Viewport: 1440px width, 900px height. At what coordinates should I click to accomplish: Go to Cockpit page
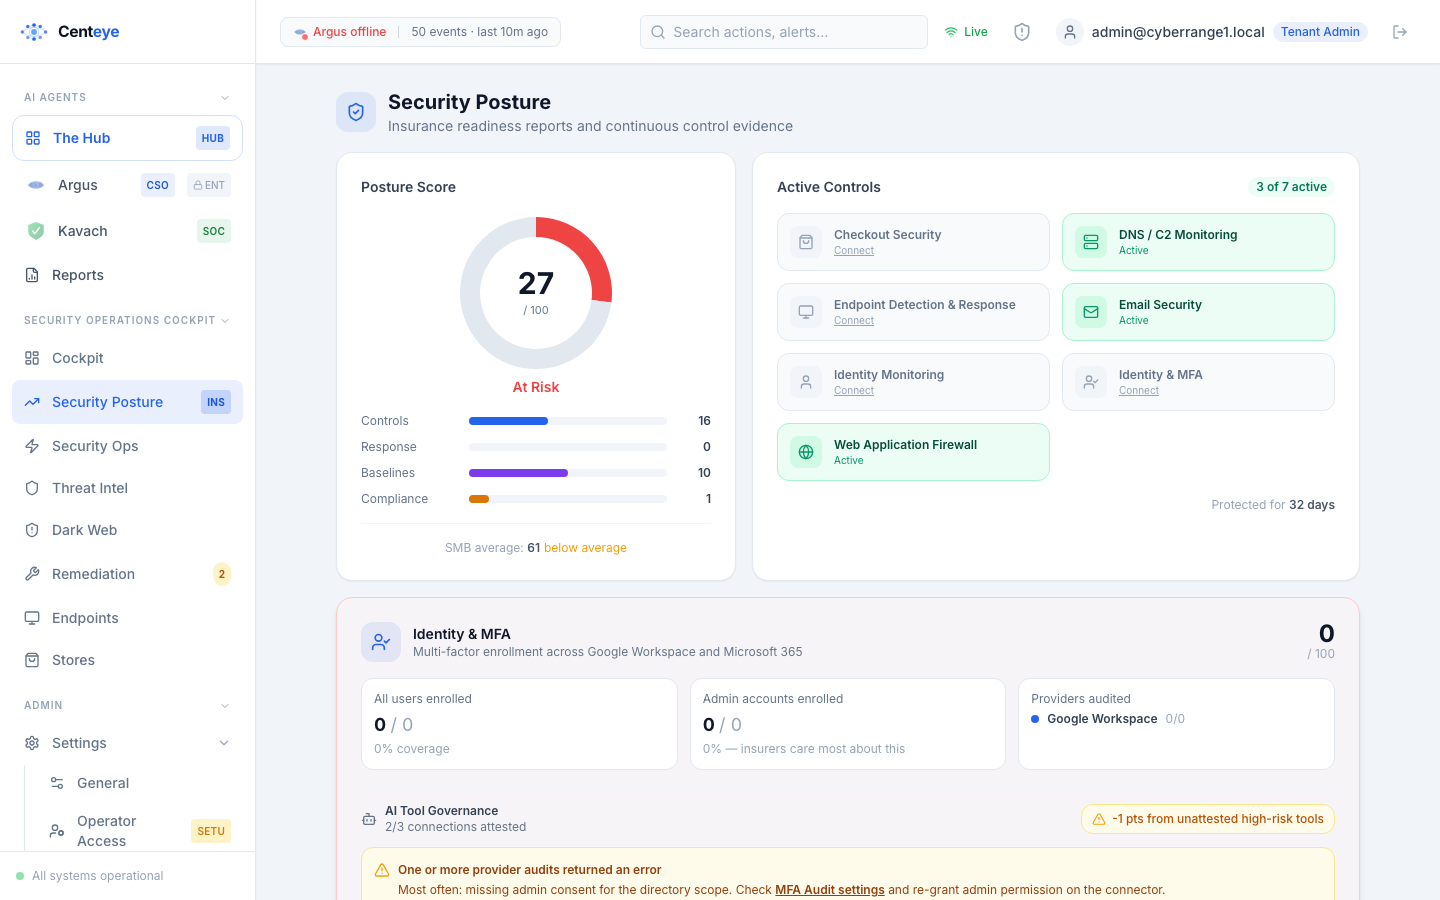pyautogui.click(x=127, y=358)
